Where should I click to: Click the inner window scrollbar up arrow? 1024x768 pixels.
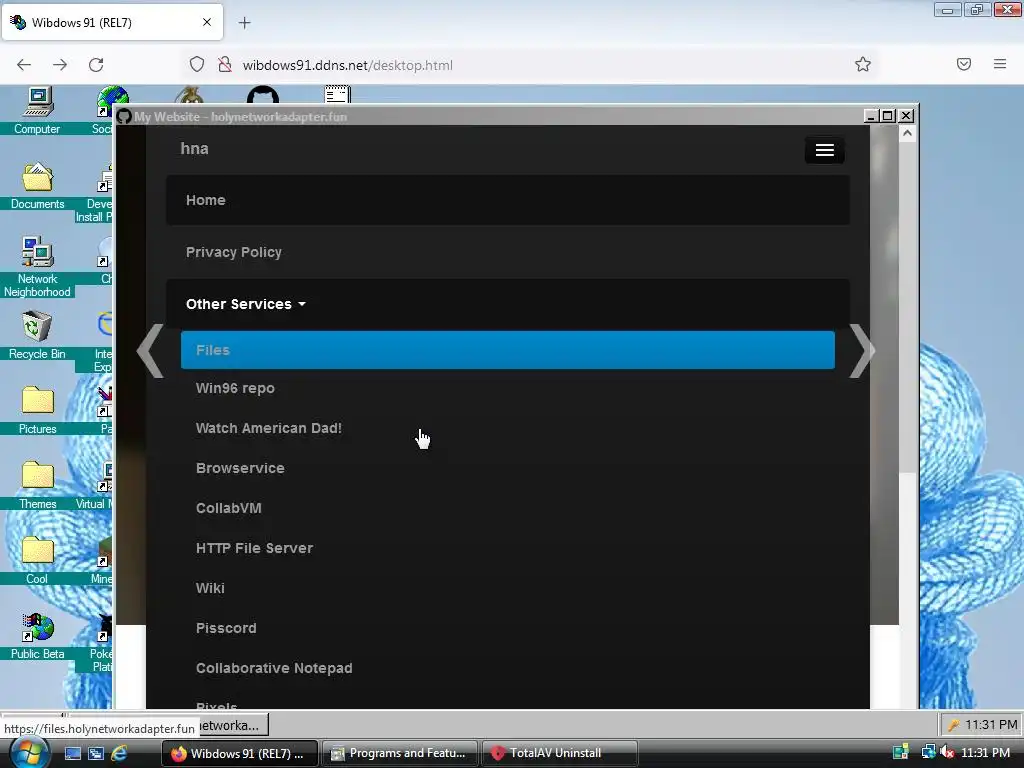(907, 134)
